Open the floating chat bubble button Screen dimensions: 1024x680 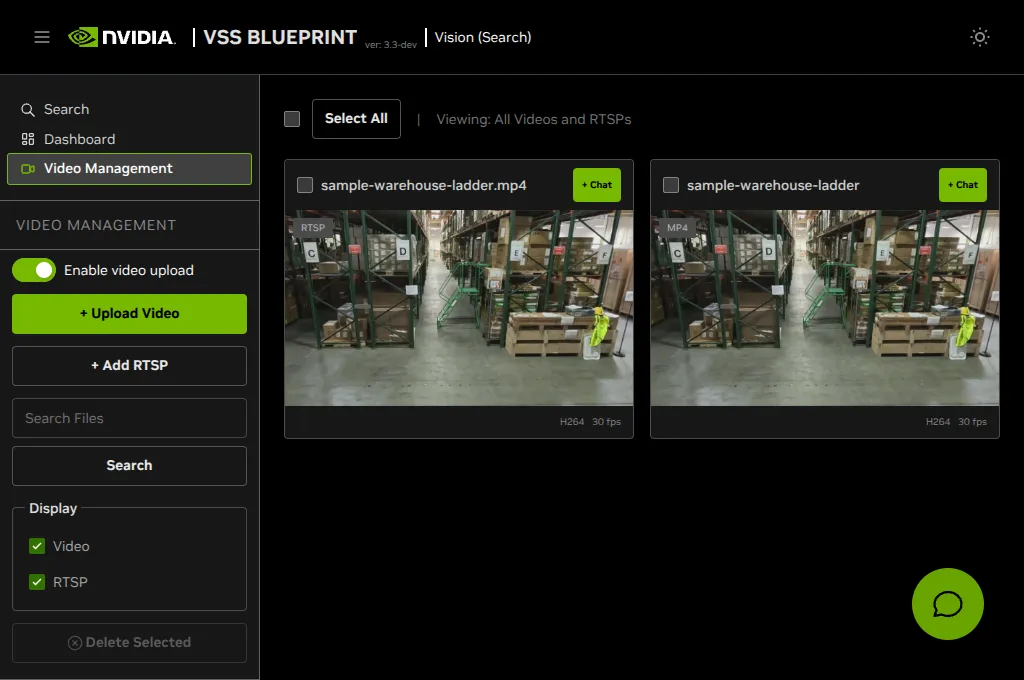click(948, 604)
